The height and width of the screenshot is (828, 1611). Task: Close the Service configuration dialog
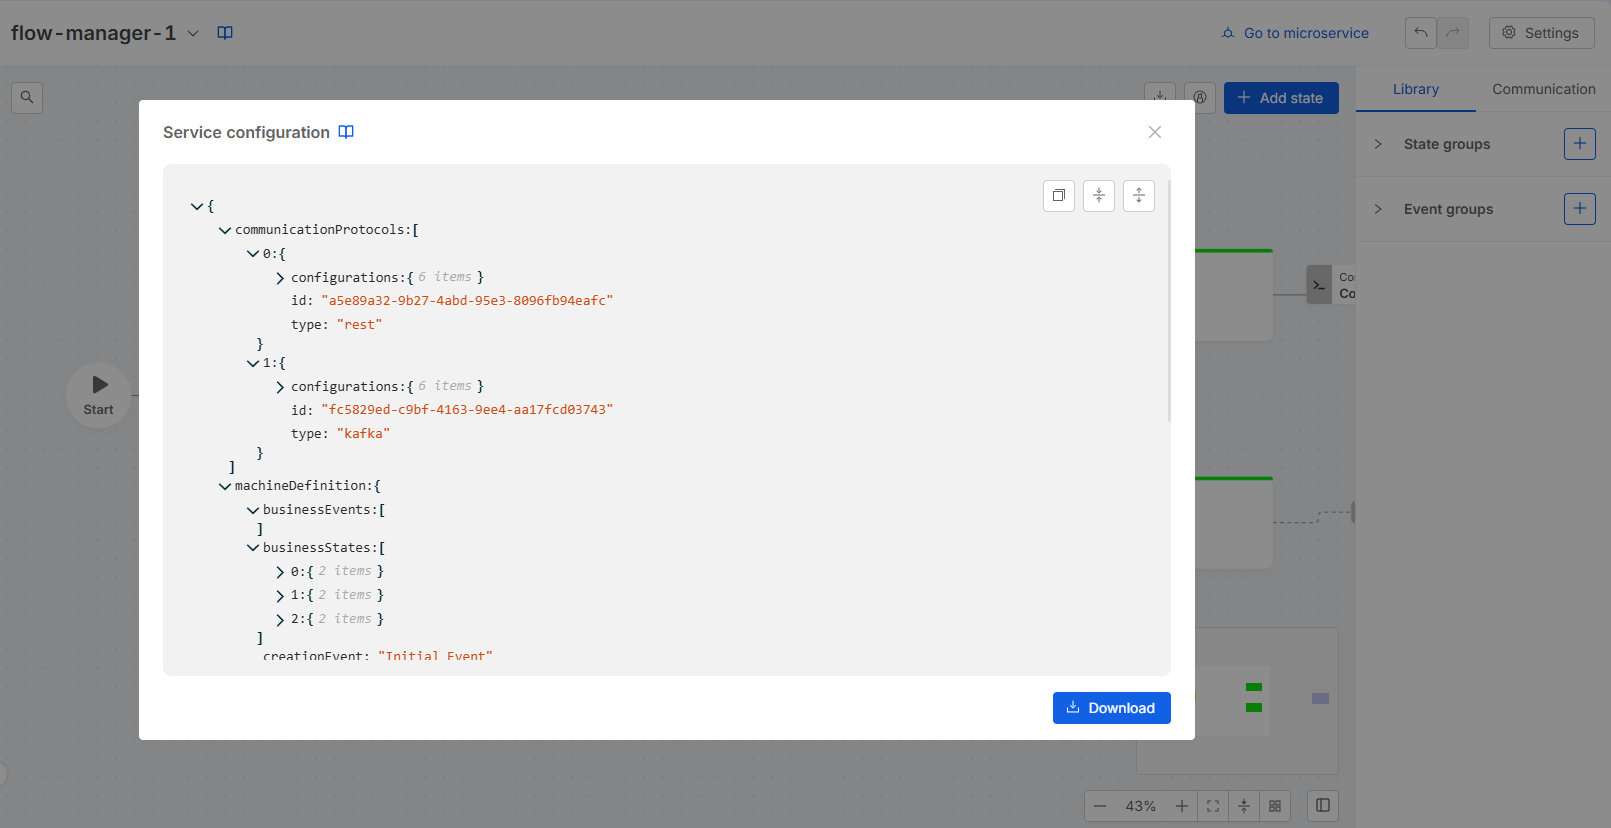1155,132
